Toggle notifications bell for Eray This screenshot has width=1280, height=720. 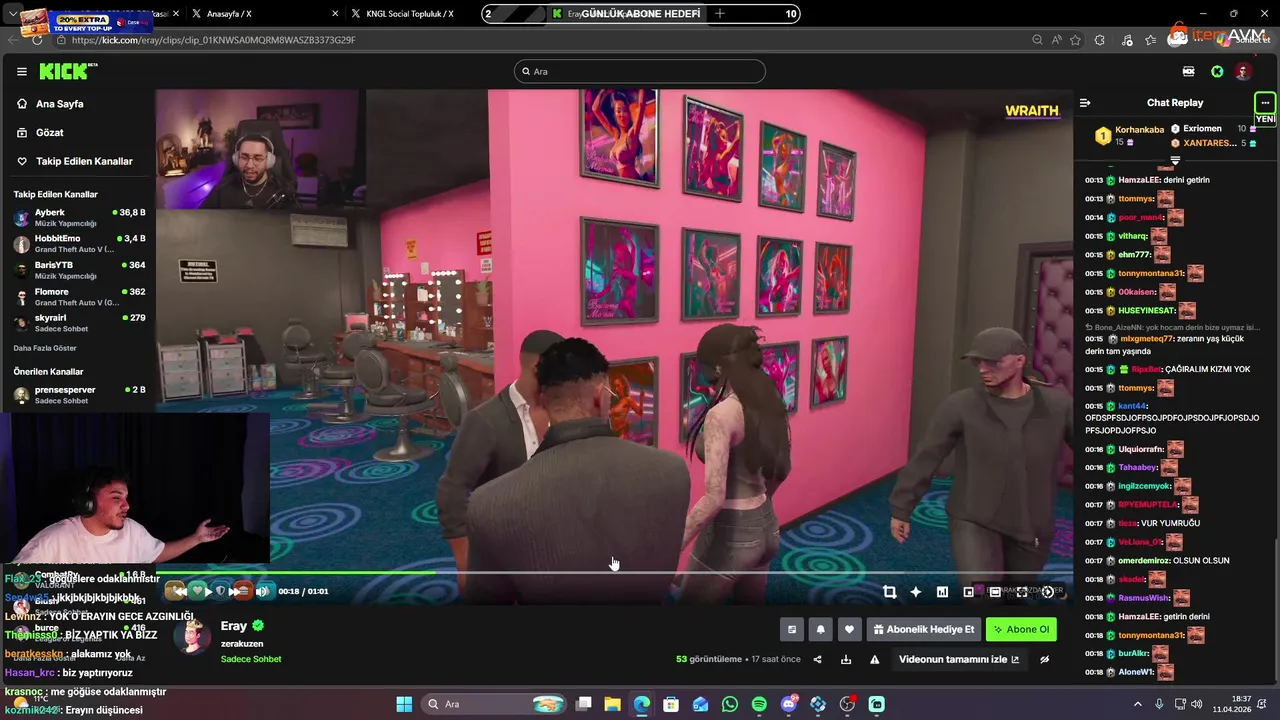(x=821, y=629)
